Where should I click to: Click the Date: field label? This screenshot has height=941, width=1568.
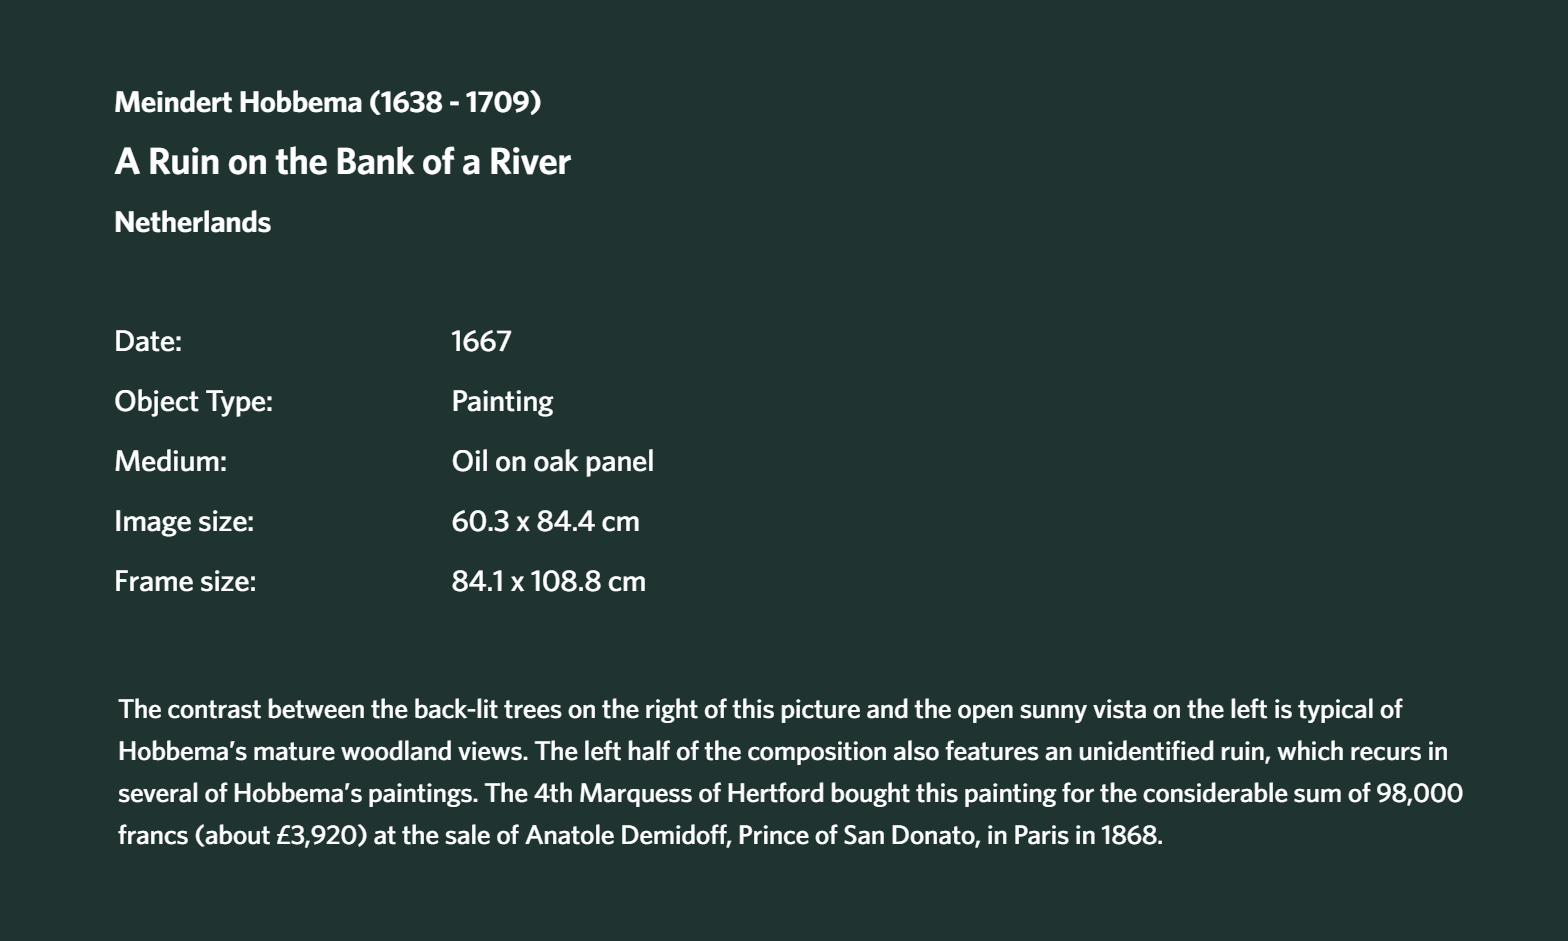coord(148,341)
